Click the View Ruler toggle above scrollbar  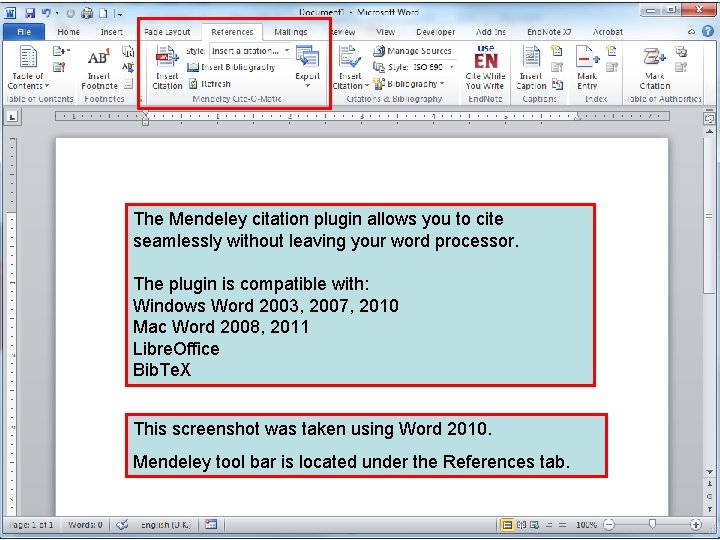pyautogui.click(x=709, y=118)
